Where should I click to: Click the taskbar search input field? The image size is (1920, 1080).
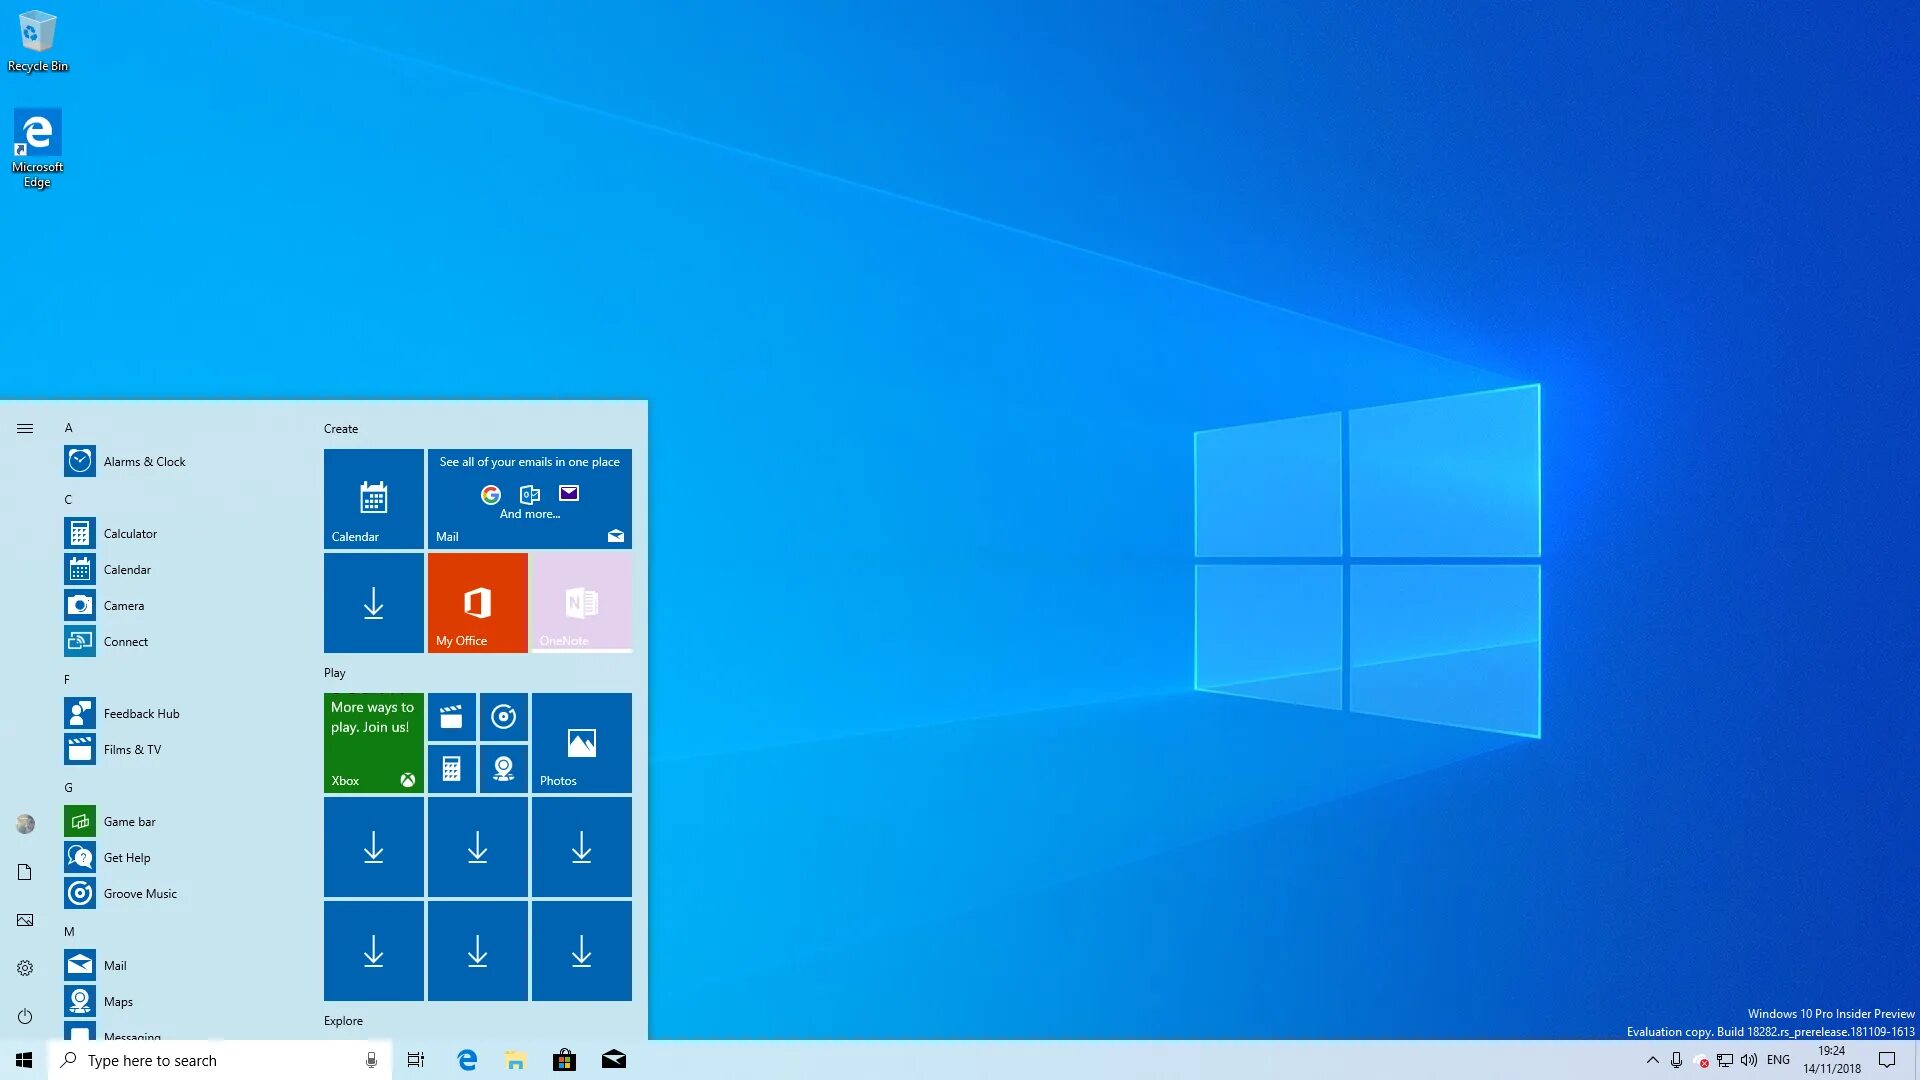click(x=216, y=1059)
